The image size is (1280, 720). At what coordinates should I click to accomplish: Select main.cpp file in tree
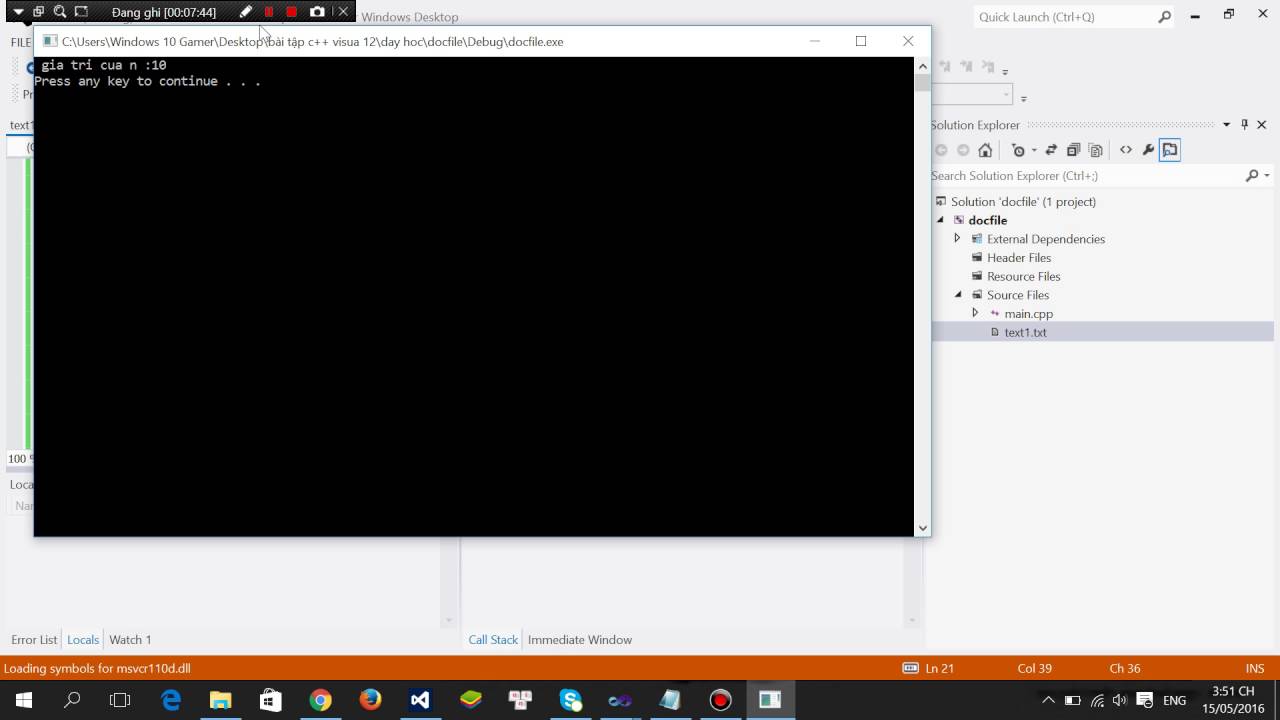1028,313
